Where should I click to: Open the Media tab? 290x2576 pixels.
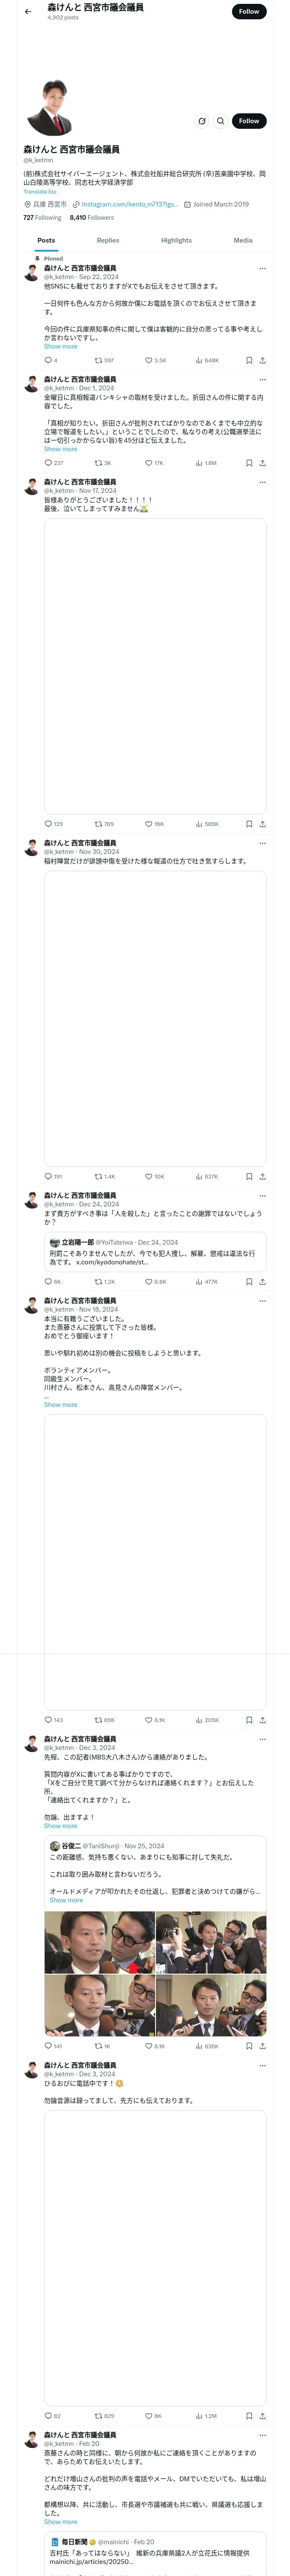pos(243,240)
